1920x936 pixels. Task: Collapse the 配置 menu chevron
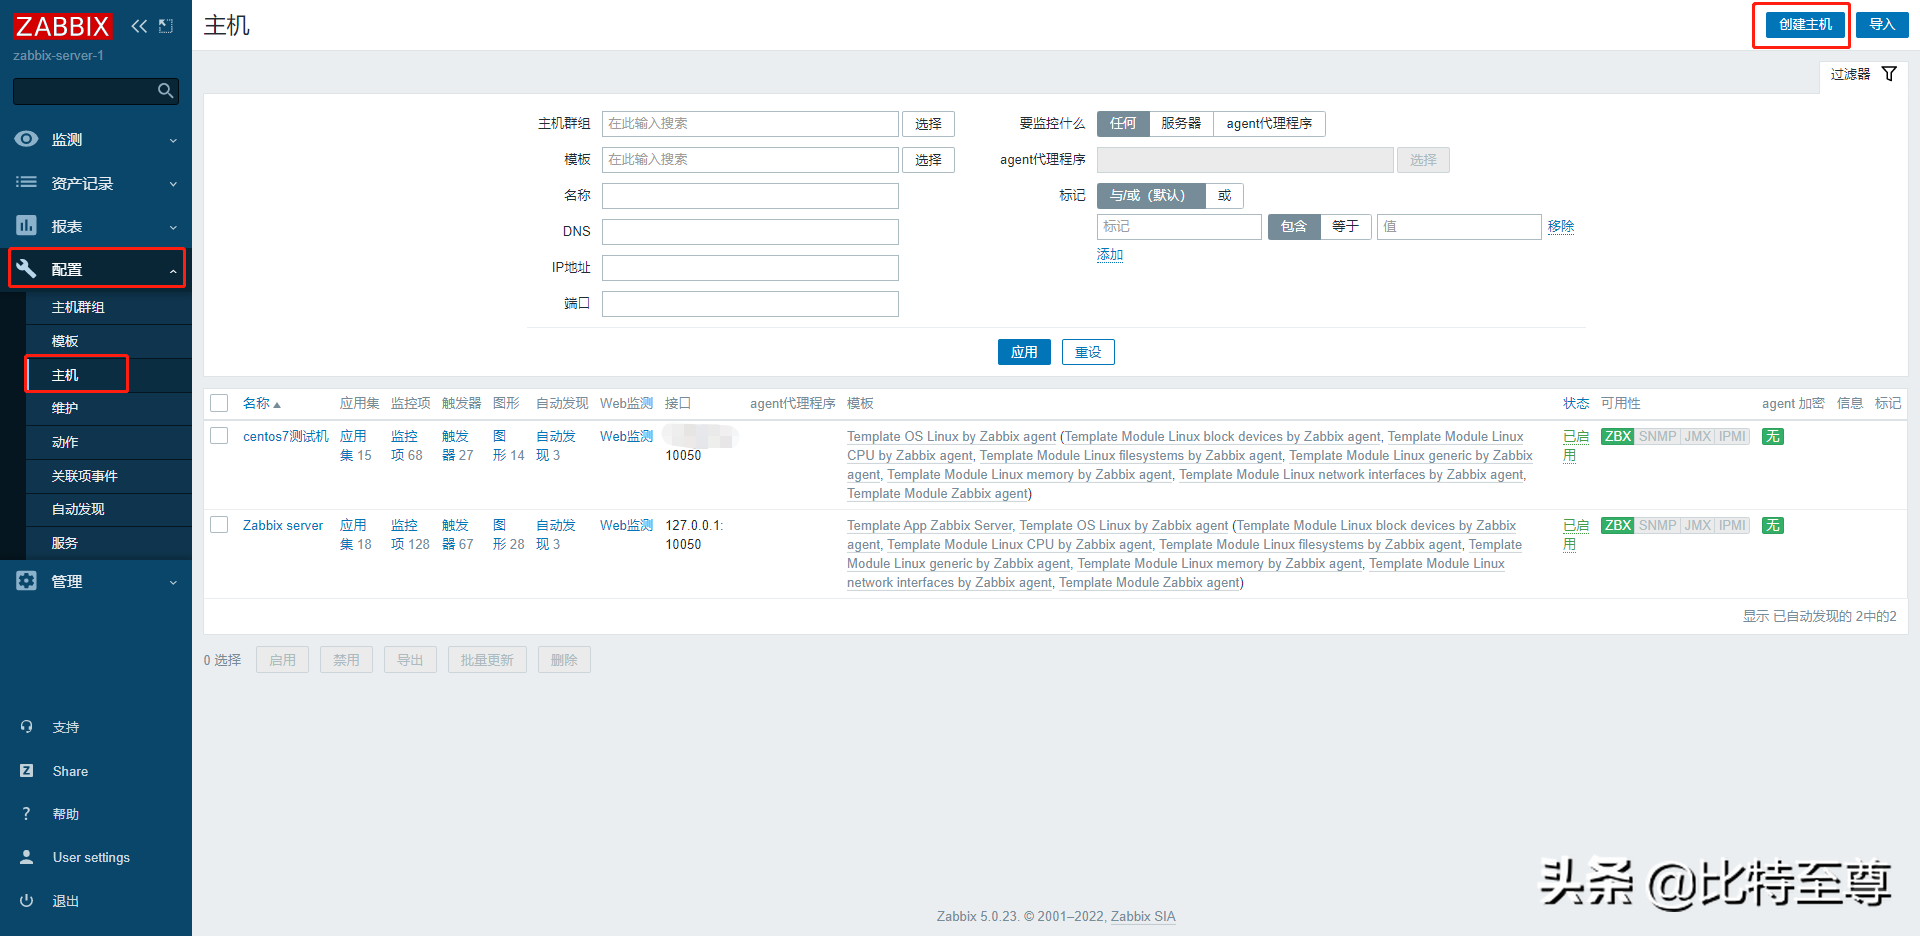(173, 270)
